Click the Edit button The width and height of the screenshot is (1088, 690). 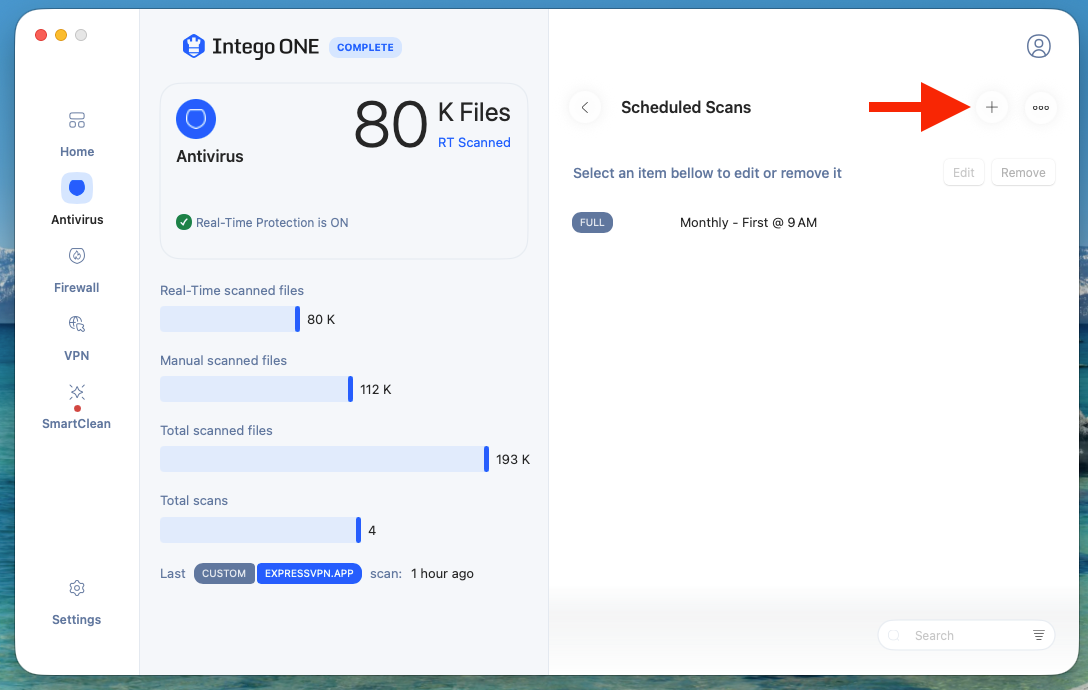pos(963,173)
